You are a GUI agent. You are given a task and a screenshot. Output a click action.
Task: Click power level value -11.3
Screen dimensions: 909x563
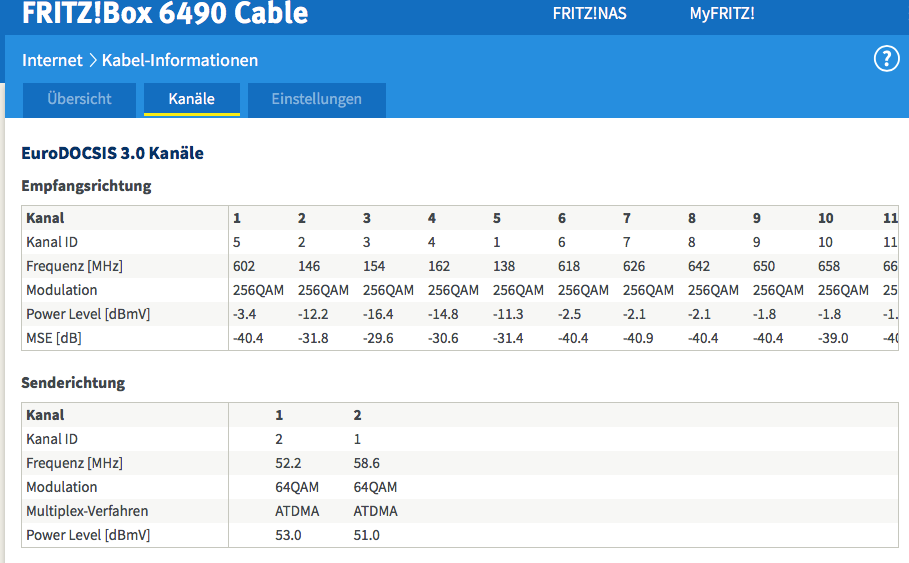click(508, 314)
